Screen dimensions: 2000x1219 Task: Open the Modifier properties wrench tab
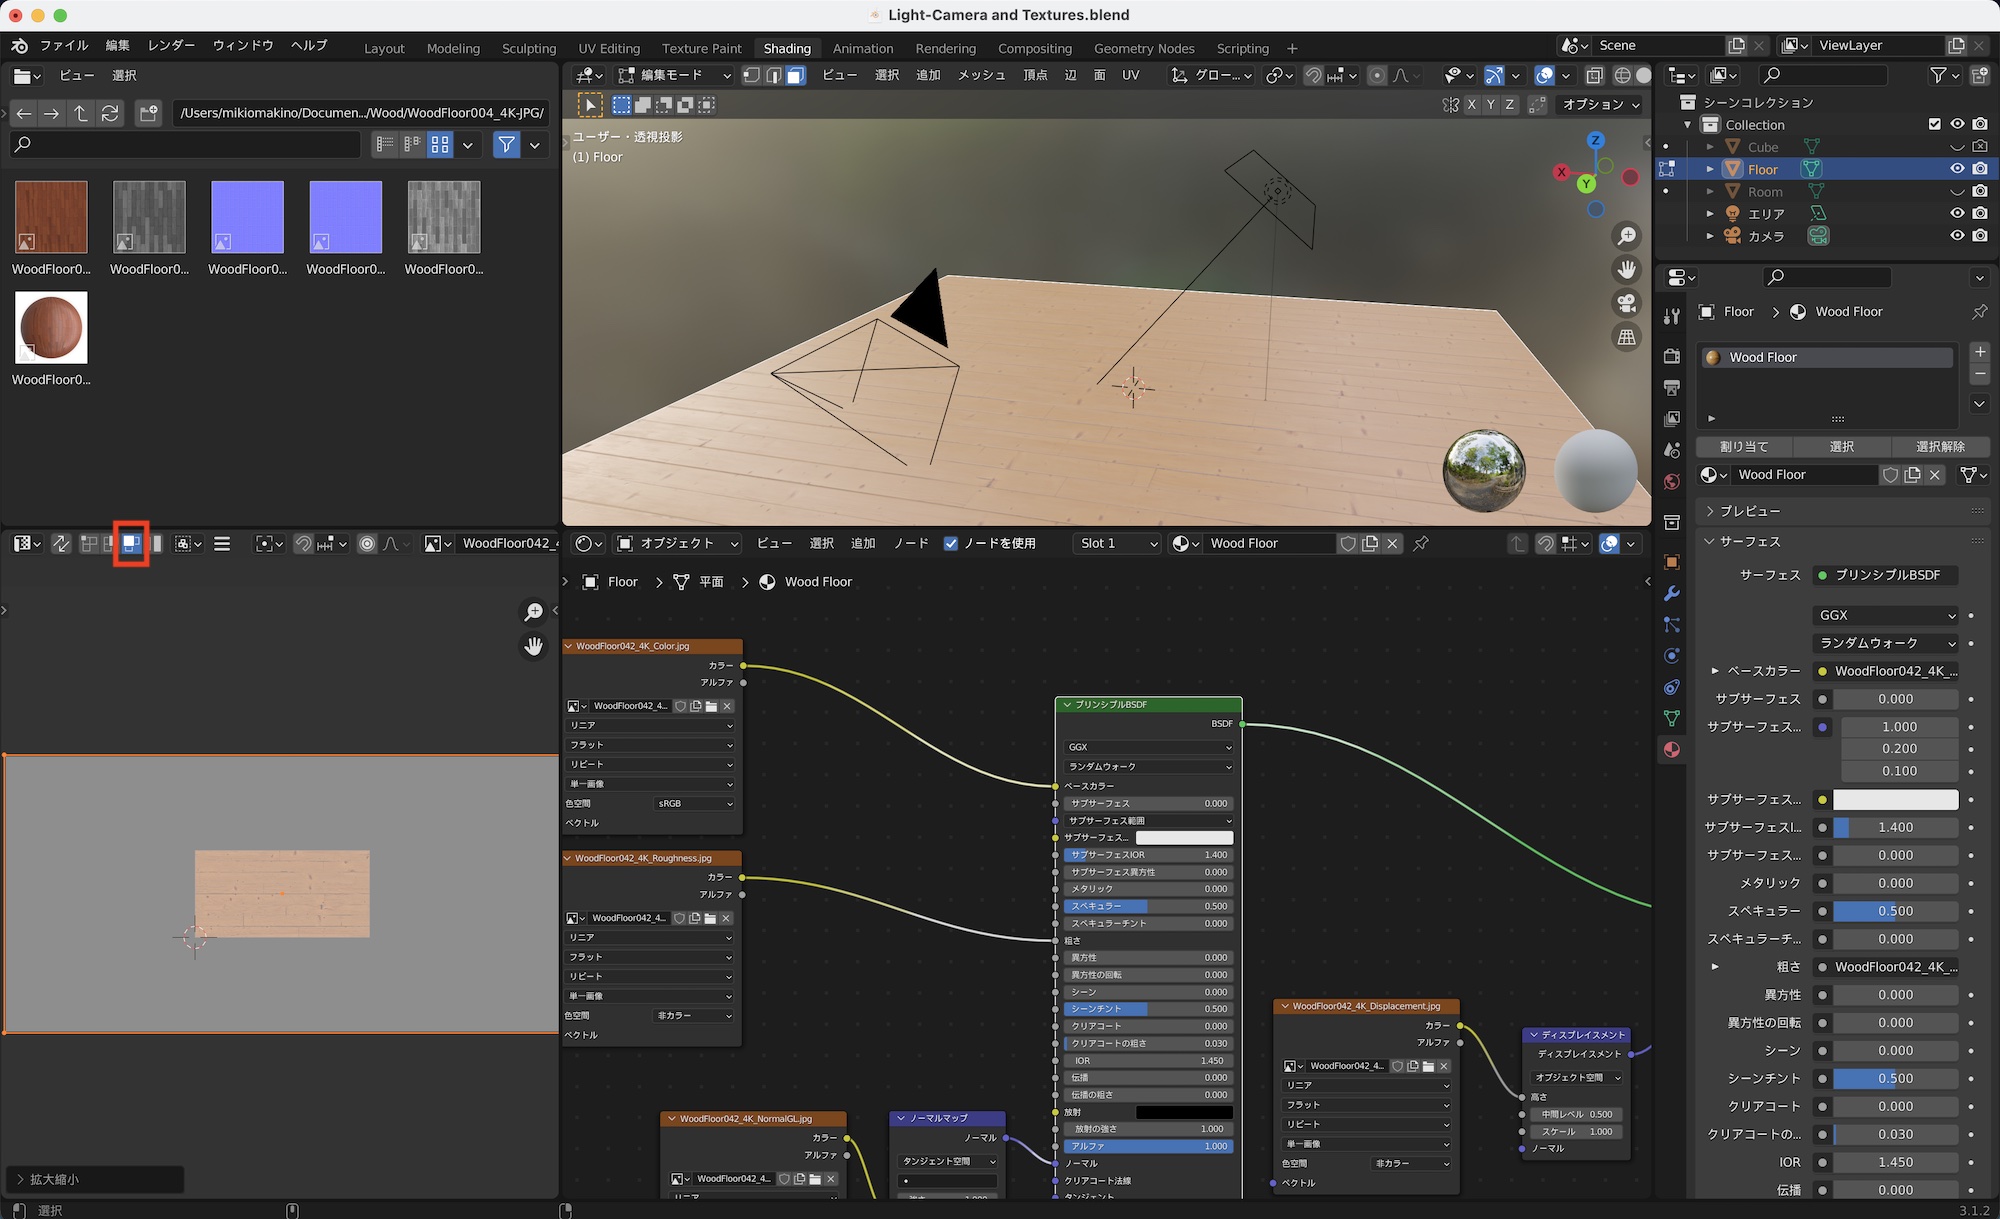click(1672, 594)
